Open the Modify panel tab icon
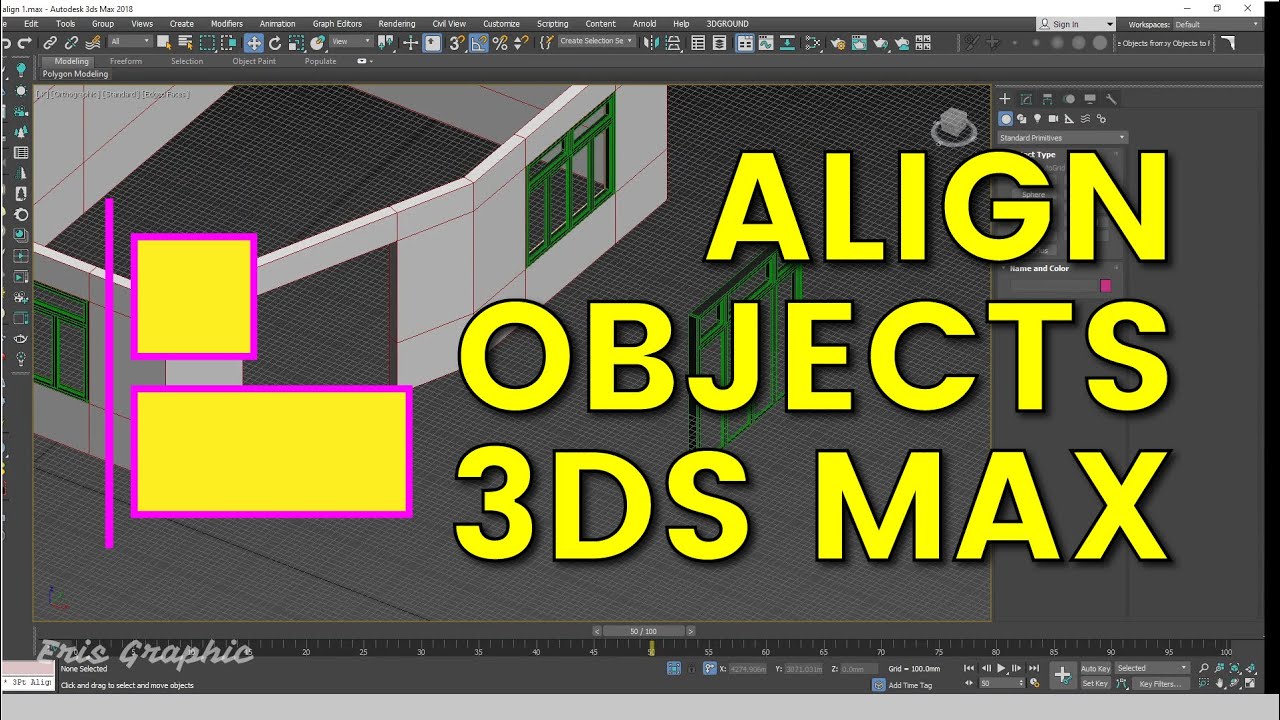This screenshot has width=1280, height=720. 1026,99
